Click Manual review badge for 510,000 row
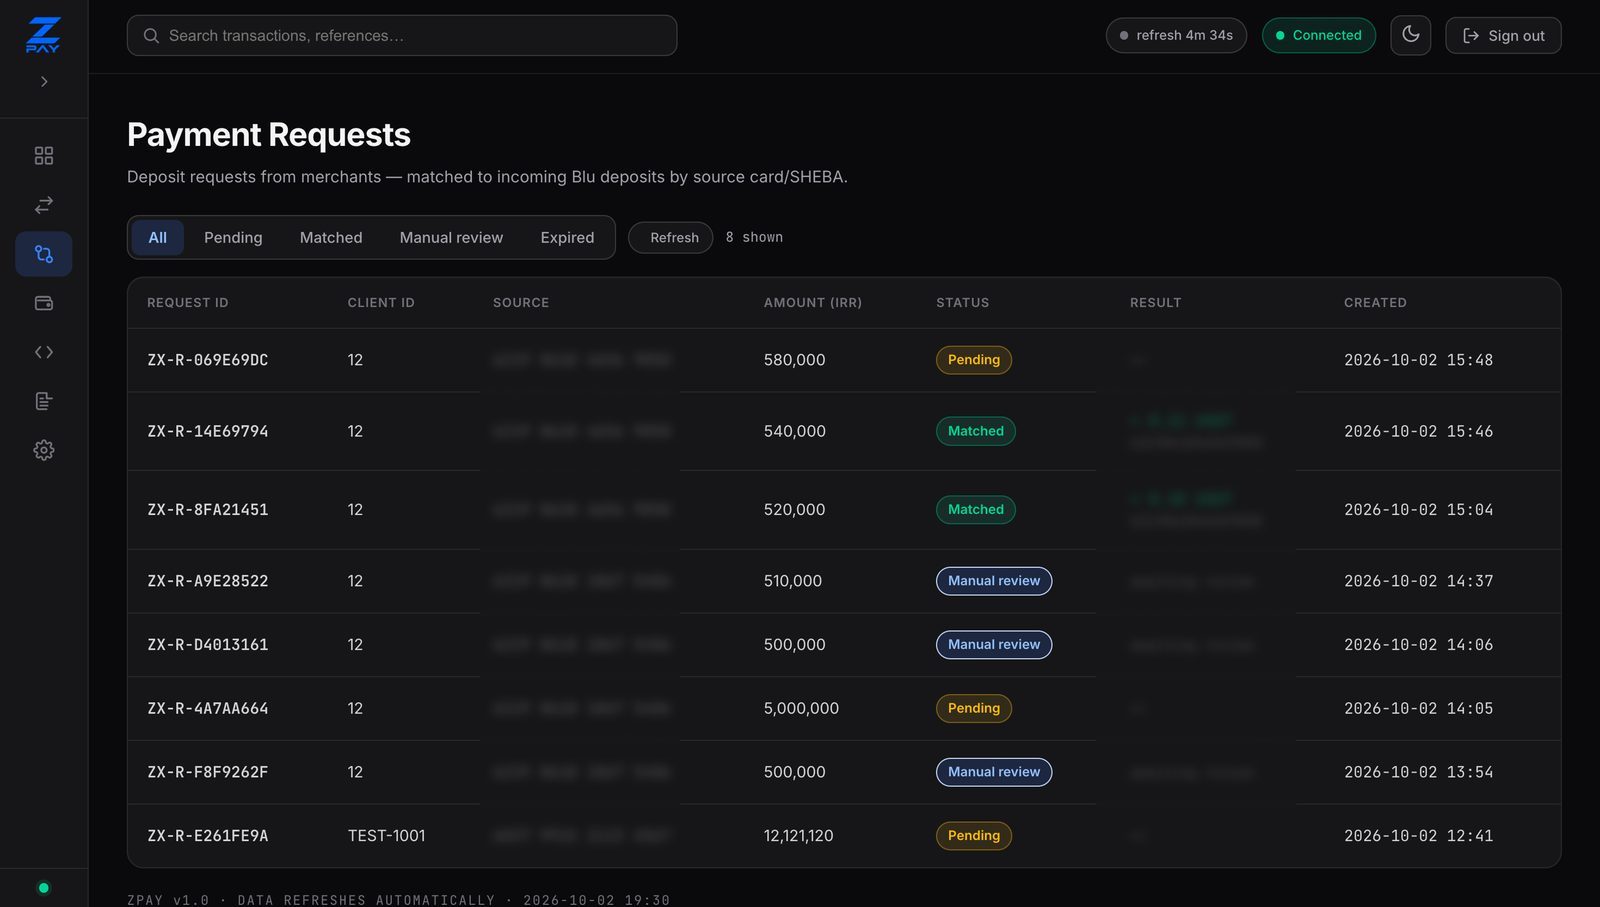The image size is (1600, 907). point(994,581)
